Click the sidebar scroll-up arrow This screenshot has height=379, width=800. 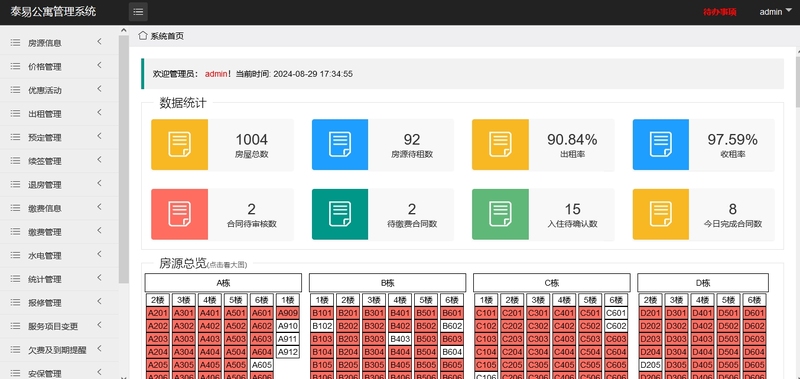[x=123, y=30]
